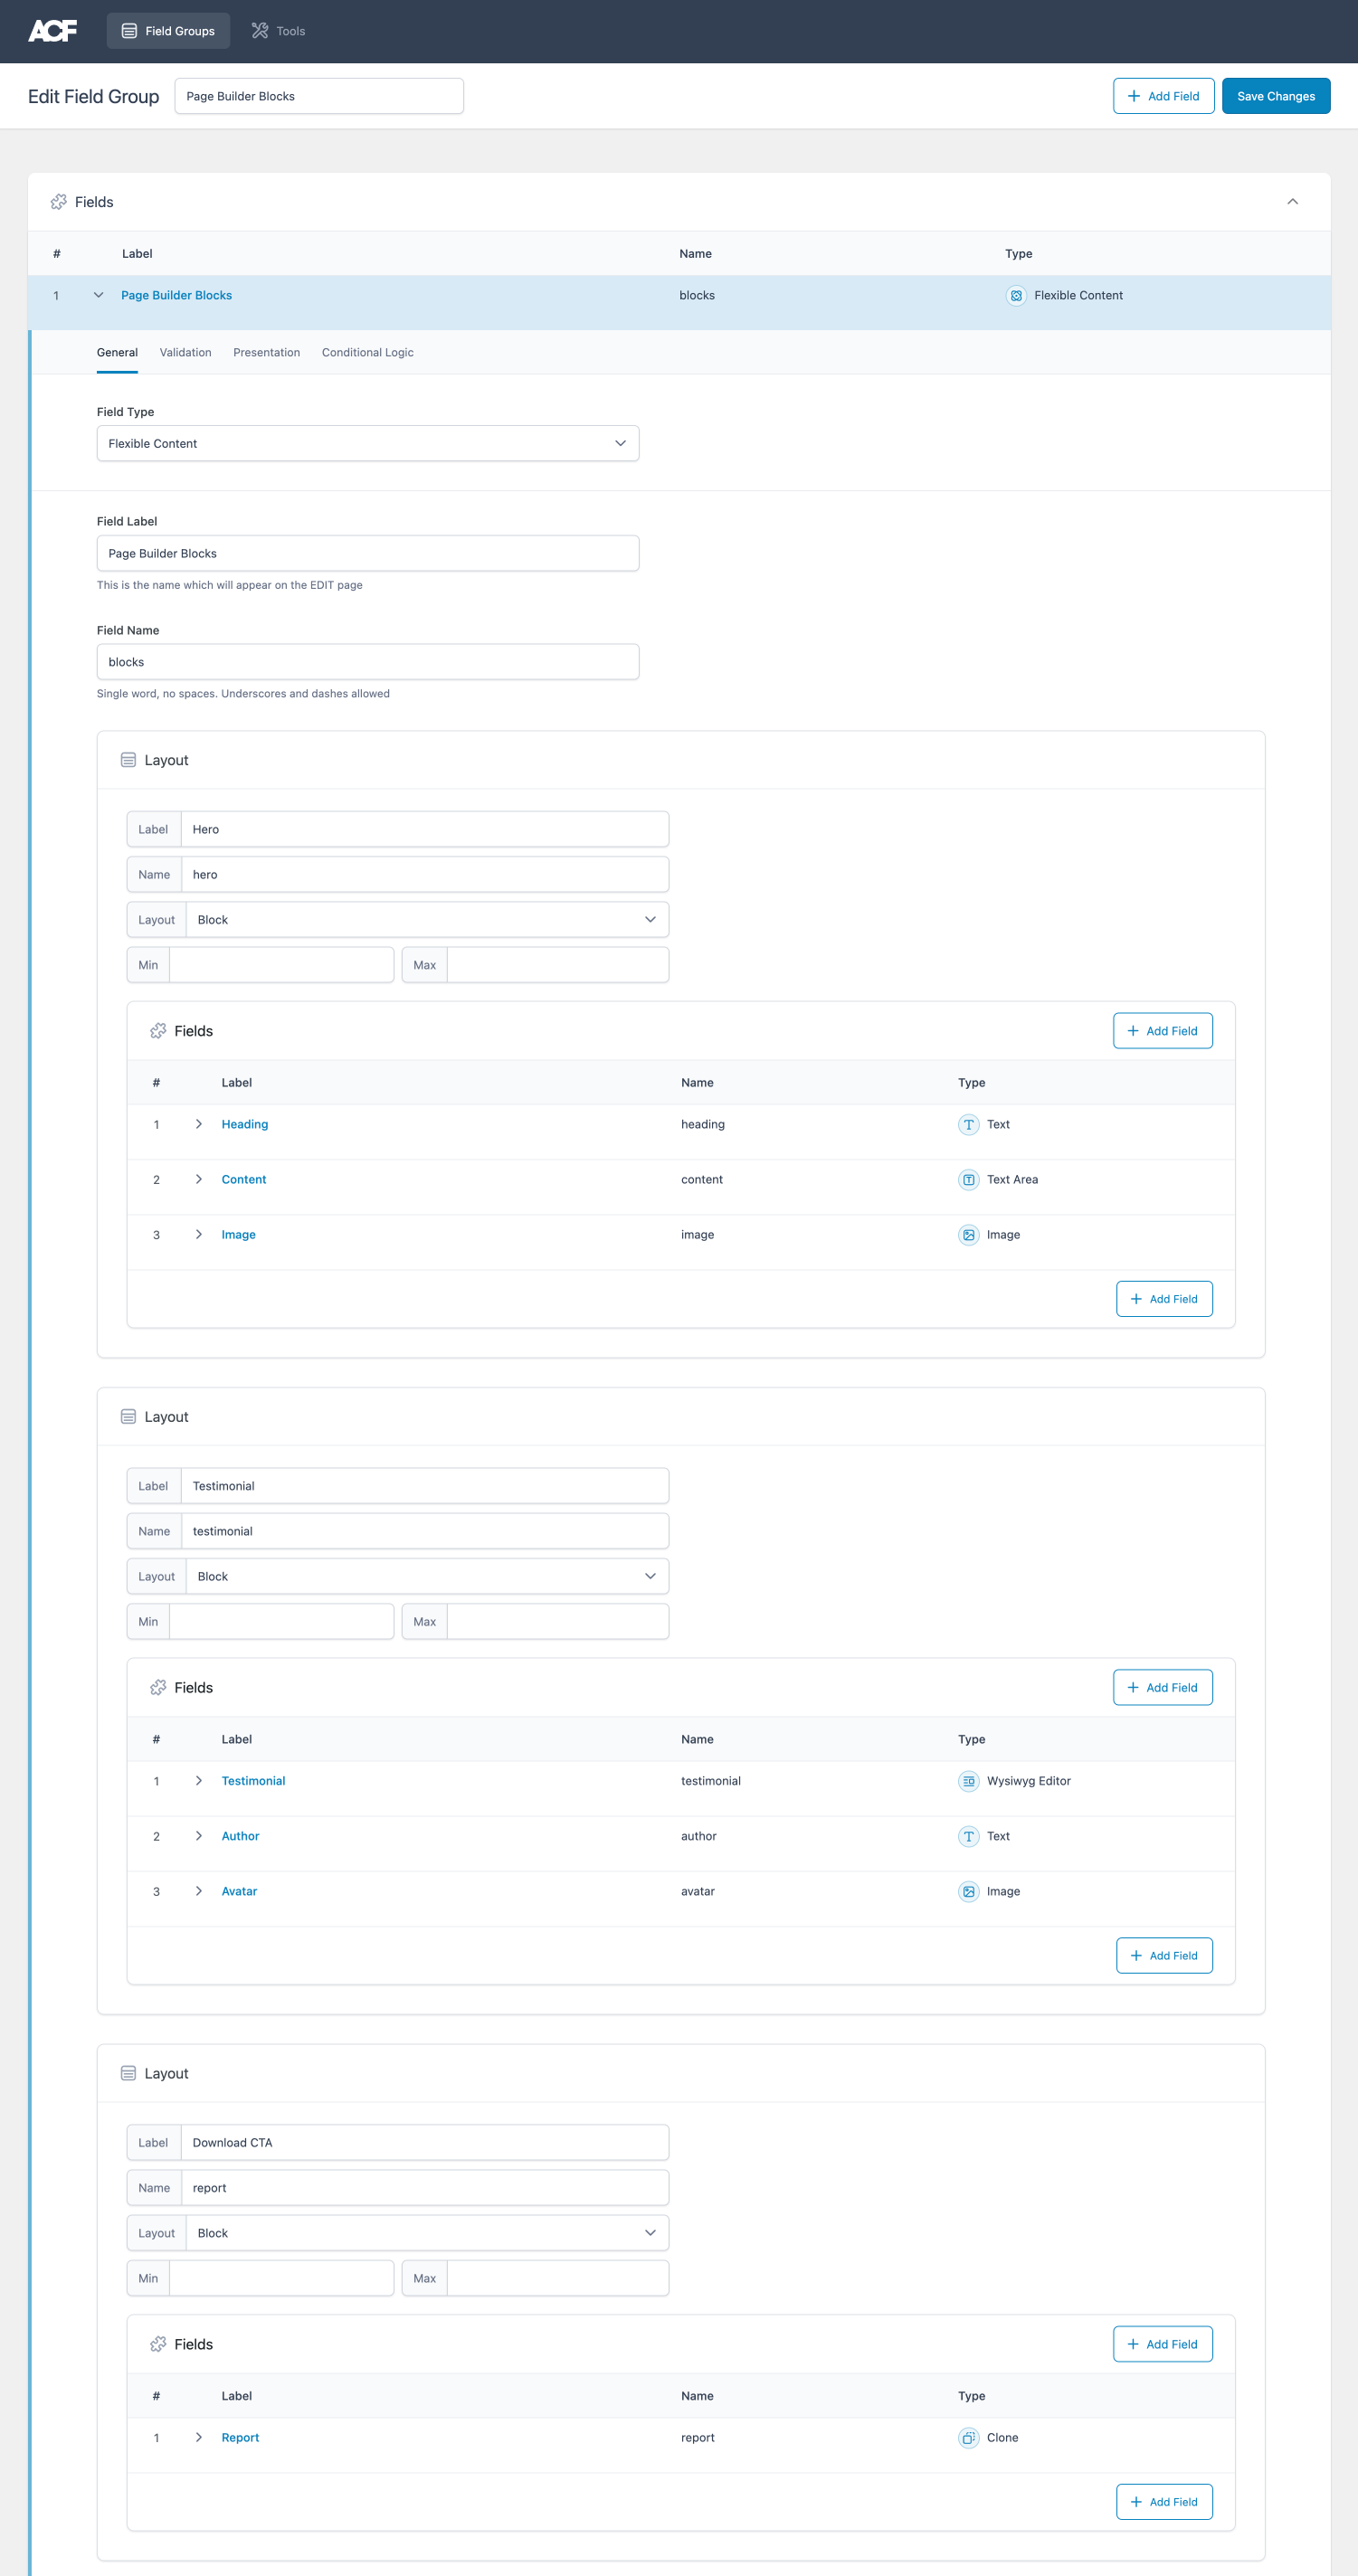
Task: Open the Avatar field link
Action: (x=239, y=1891)
